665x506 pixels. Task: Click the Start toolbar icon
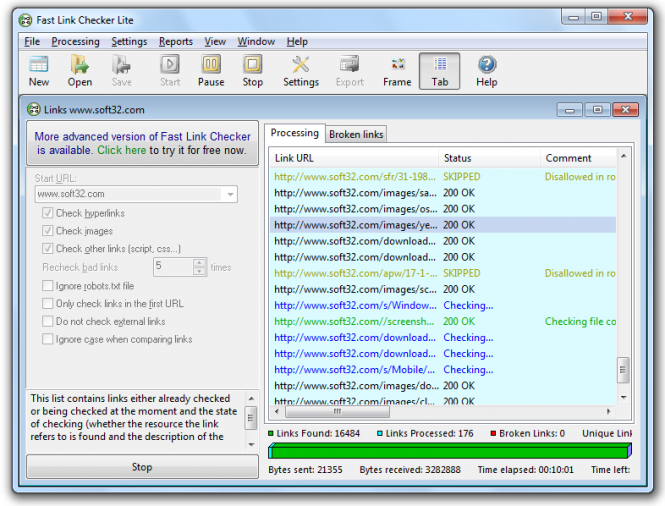pos(170,71)
